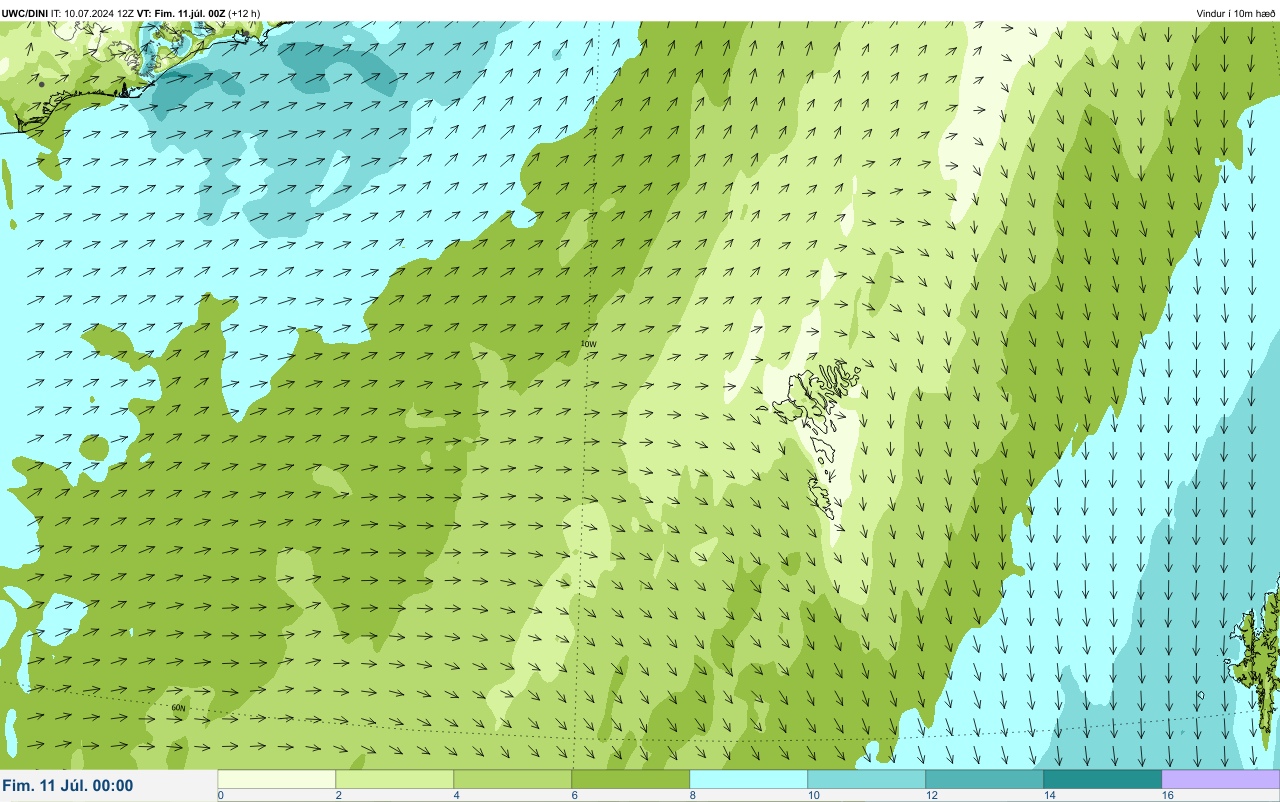Click the legend value "2"
The image size is (1280, 802).
(339, 796)
